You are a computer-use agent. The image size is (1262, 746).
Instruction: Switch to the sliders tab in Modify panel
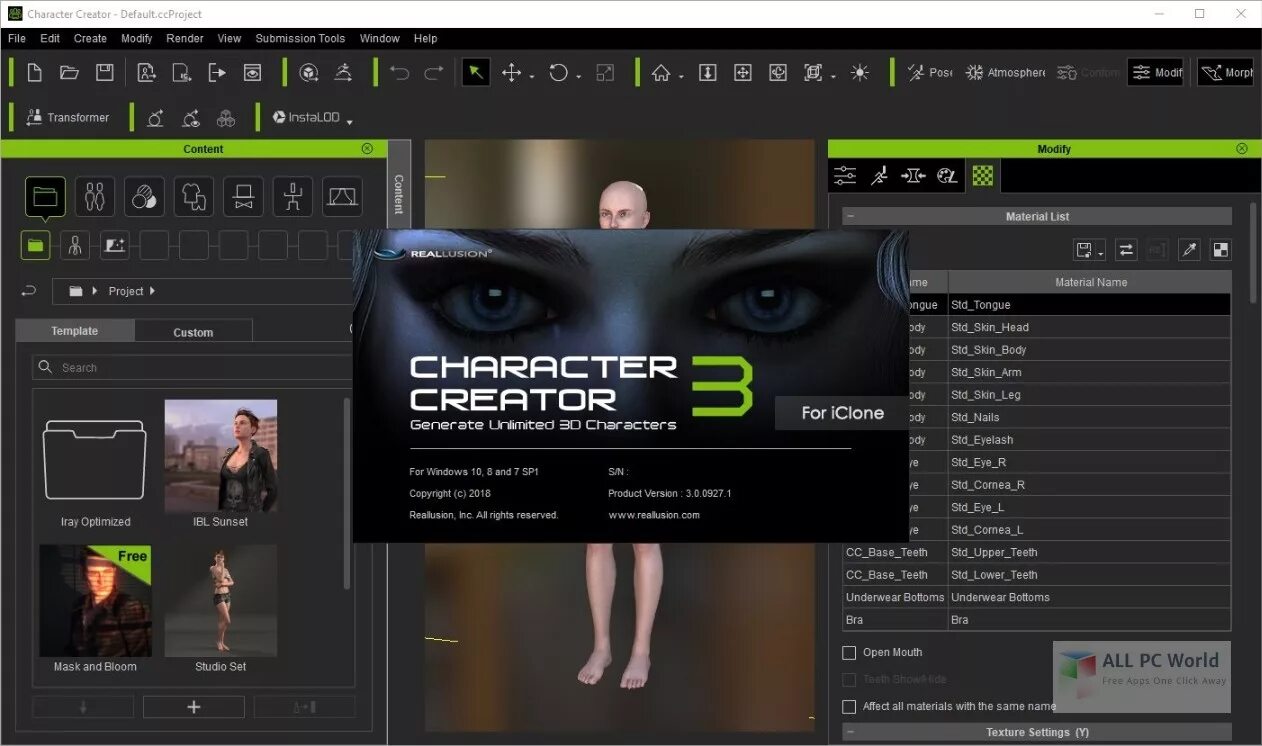click(845, 176)
